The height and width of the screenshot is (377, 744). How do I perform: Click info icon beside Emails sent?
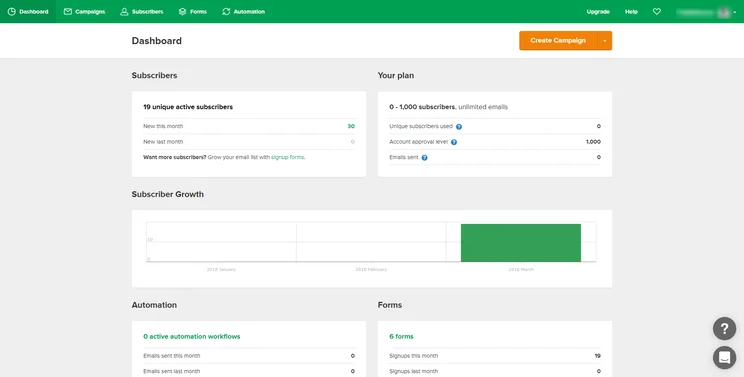pyautogui.click(x=425, y=157)
